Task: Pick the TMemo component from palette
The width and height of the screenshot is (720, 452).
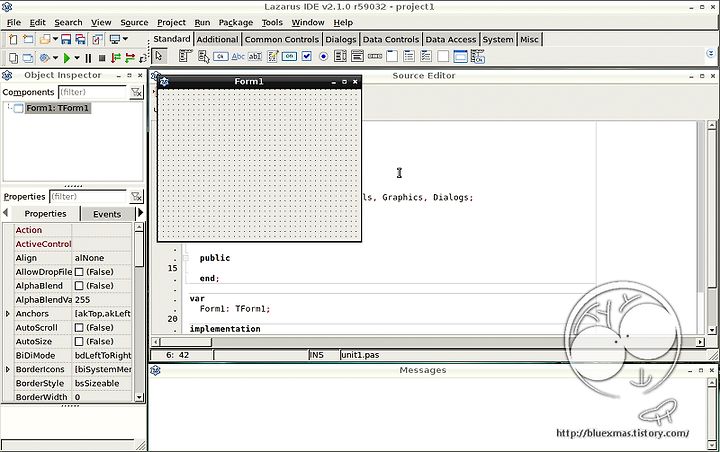Action: [x=273, y=56]
